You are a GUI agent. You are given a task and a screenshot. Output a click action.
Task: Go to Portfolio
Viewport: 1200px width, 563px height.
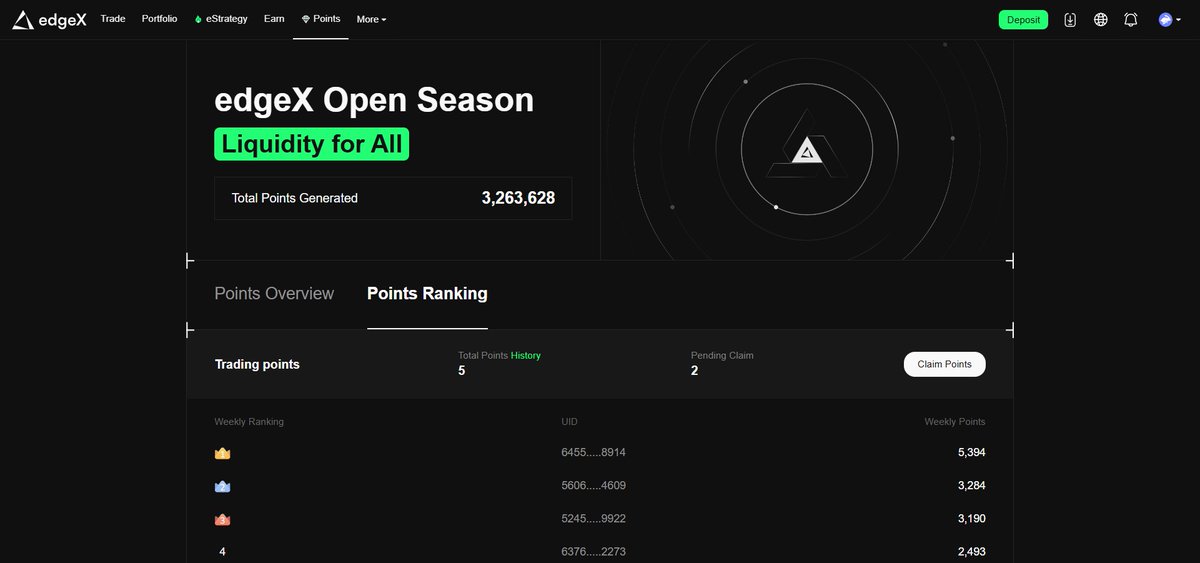point(160,19)
